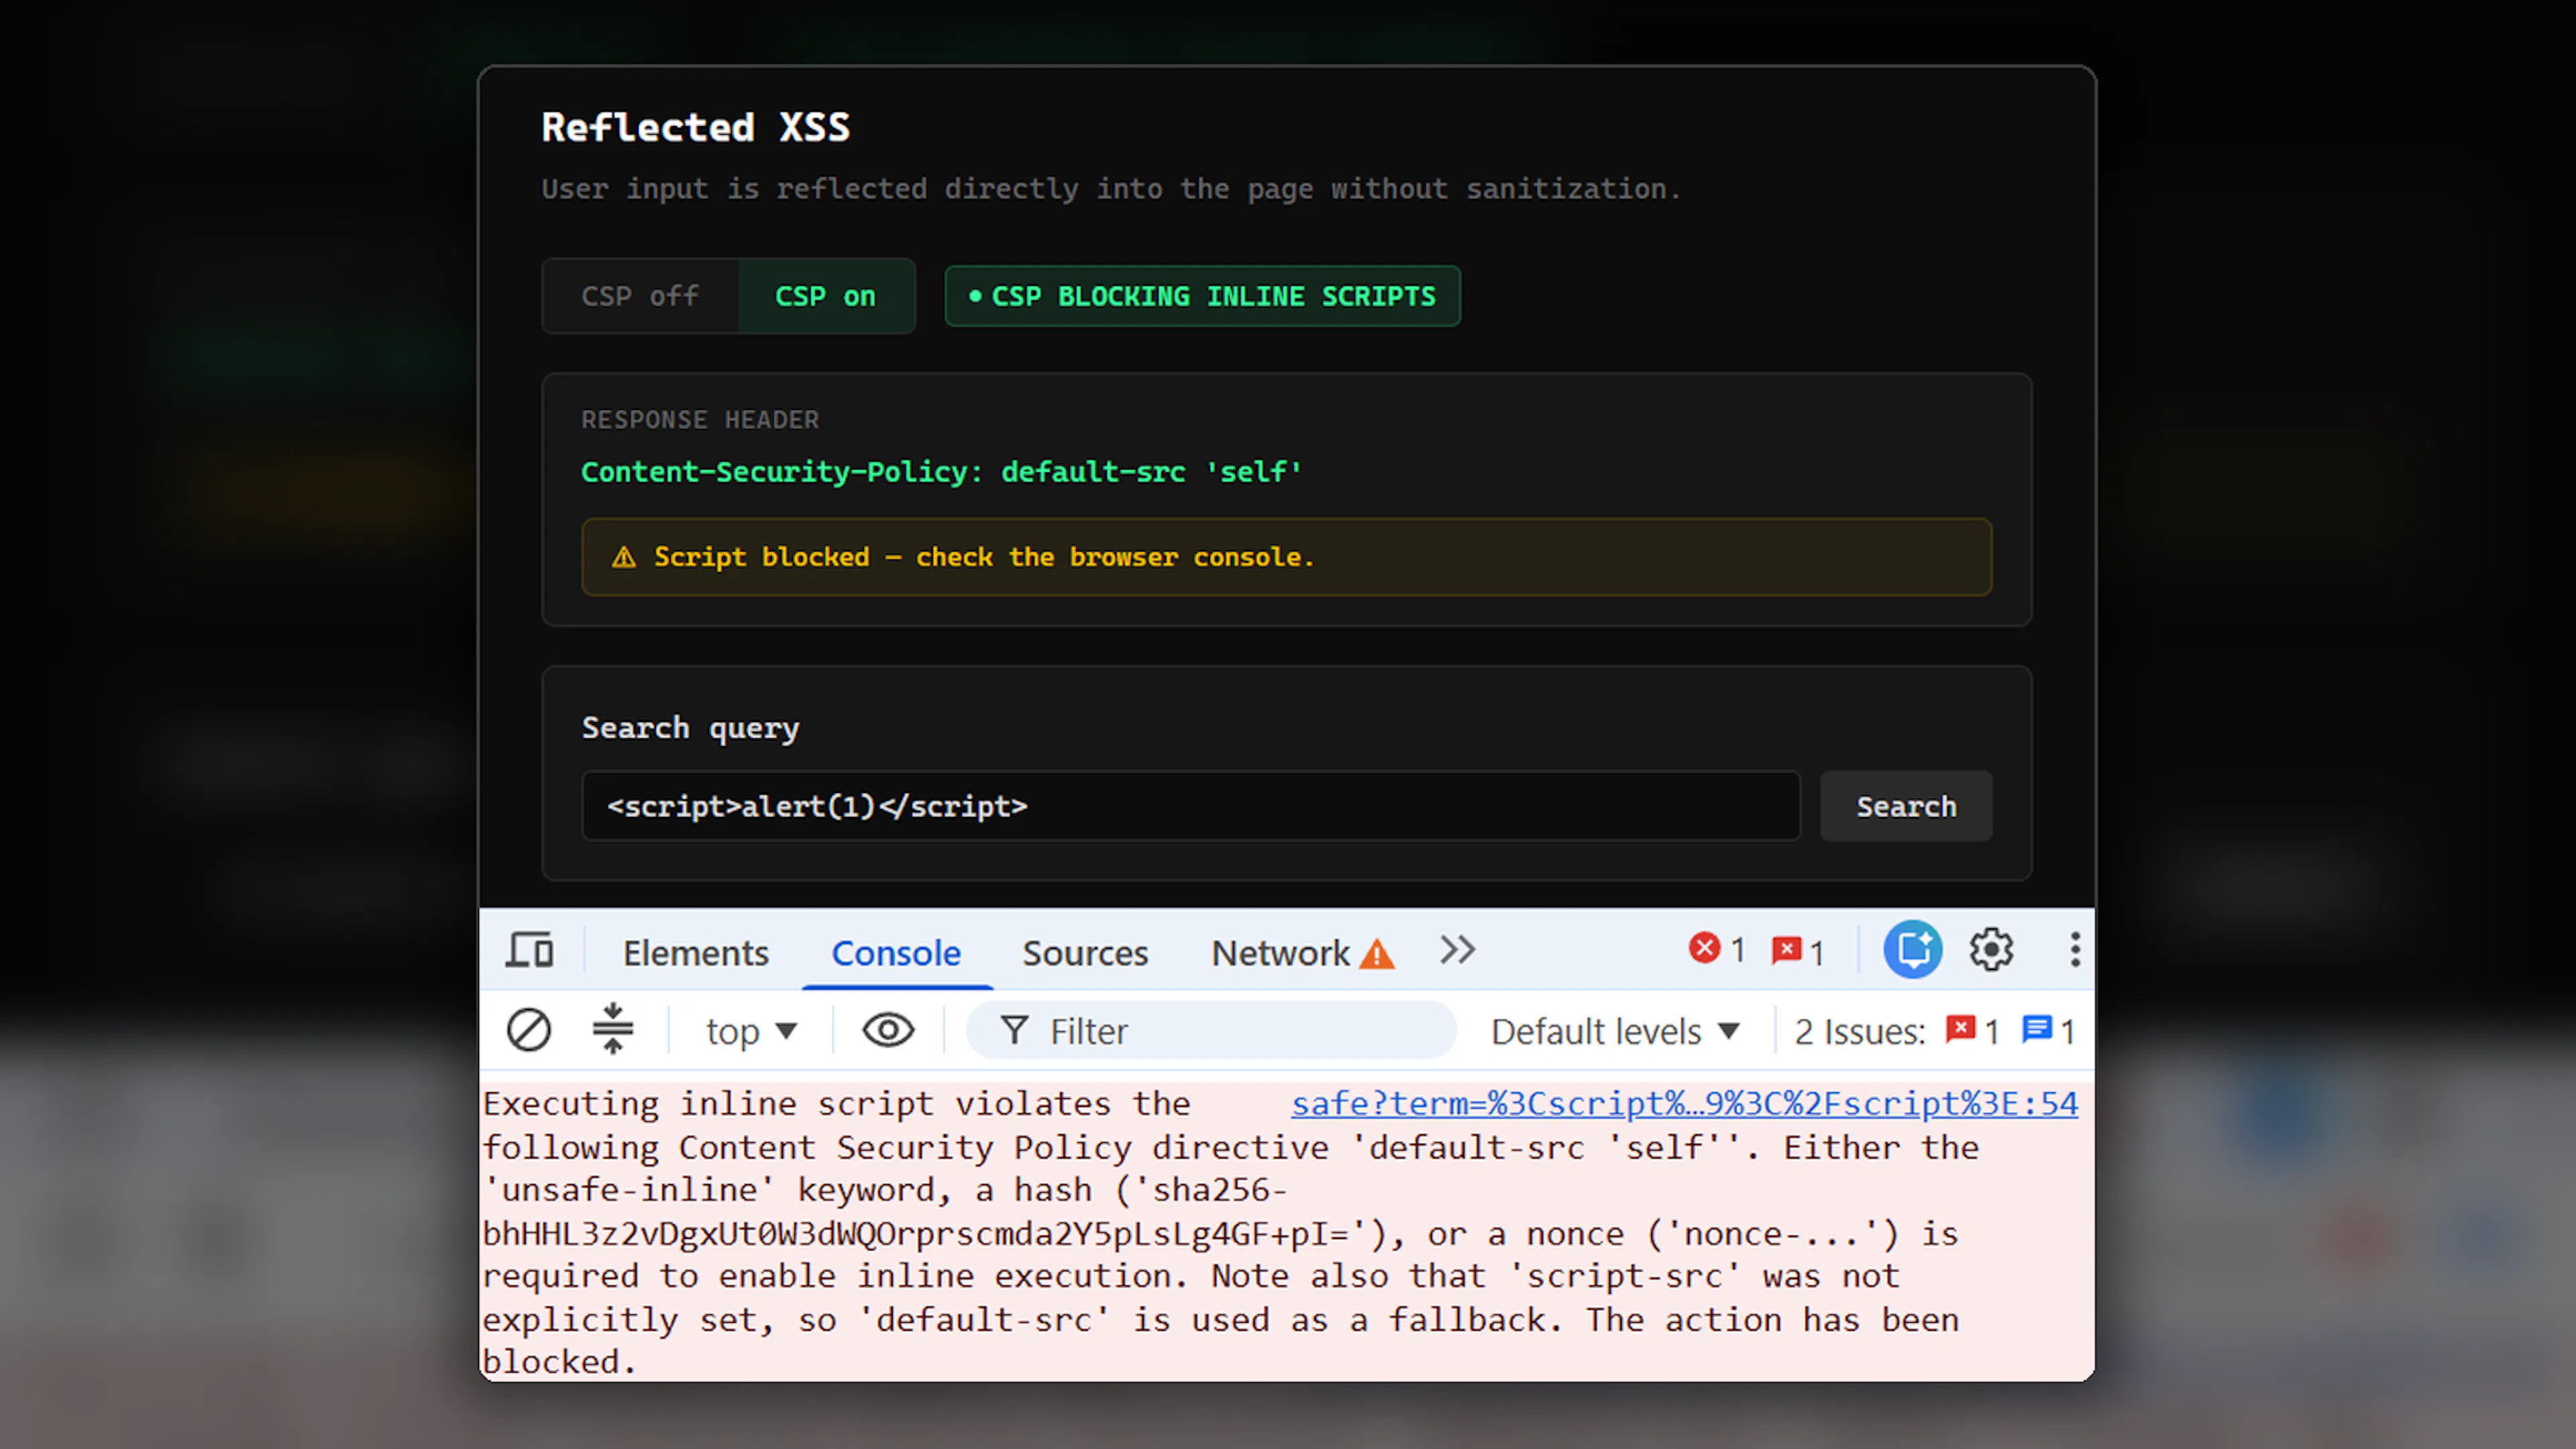Click the Search query label
The width and height of the screenshot is (2576, 1449).
[691, 728]
